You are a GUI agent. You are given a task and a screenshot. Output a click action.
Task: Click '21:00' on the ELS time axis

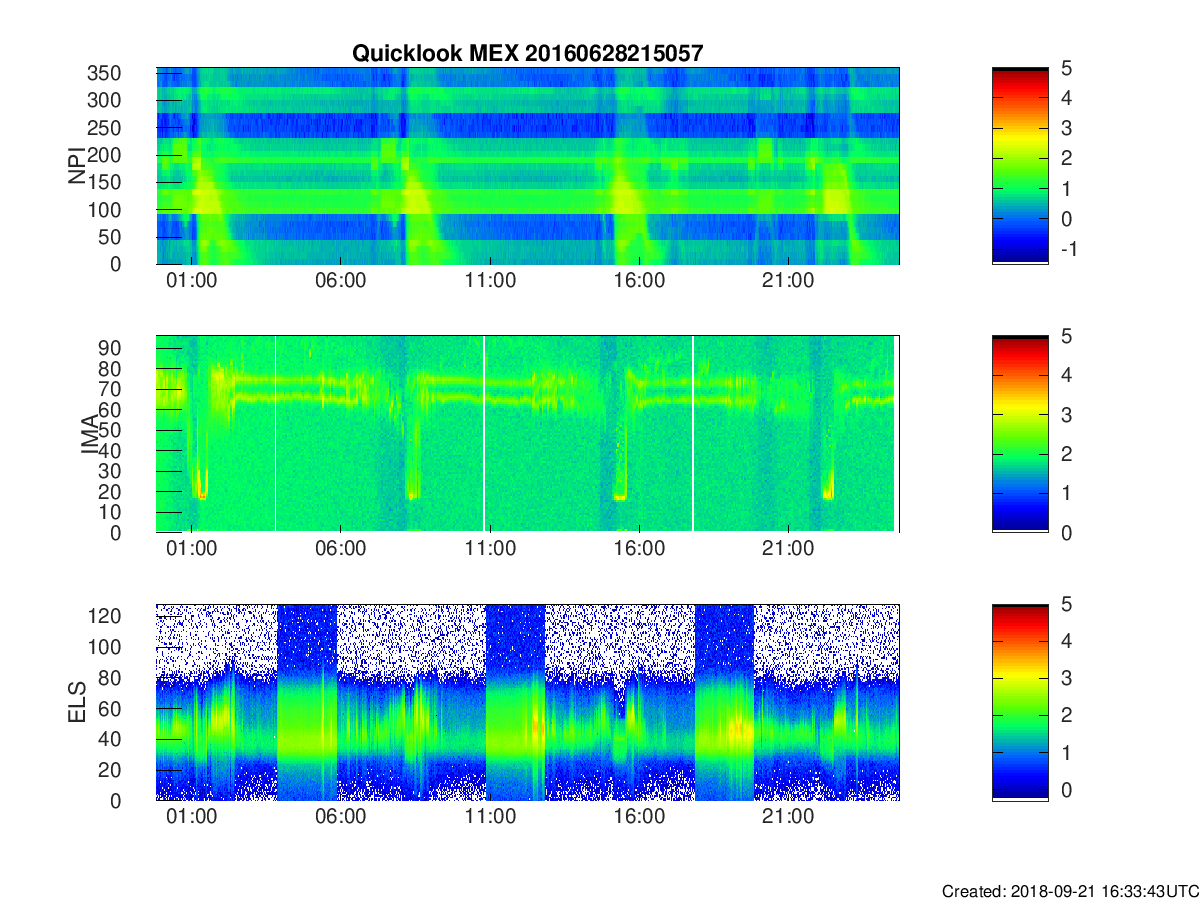click(788, 817)
